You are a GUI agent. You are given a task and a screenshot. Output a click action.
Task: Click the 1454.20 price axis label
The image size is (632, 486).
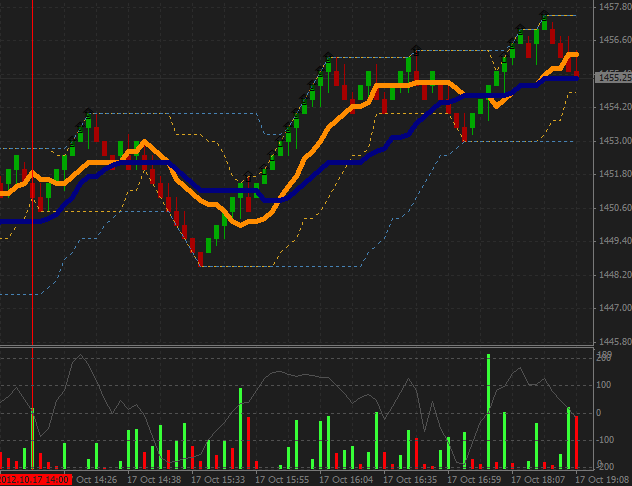[x=615, y=107]
